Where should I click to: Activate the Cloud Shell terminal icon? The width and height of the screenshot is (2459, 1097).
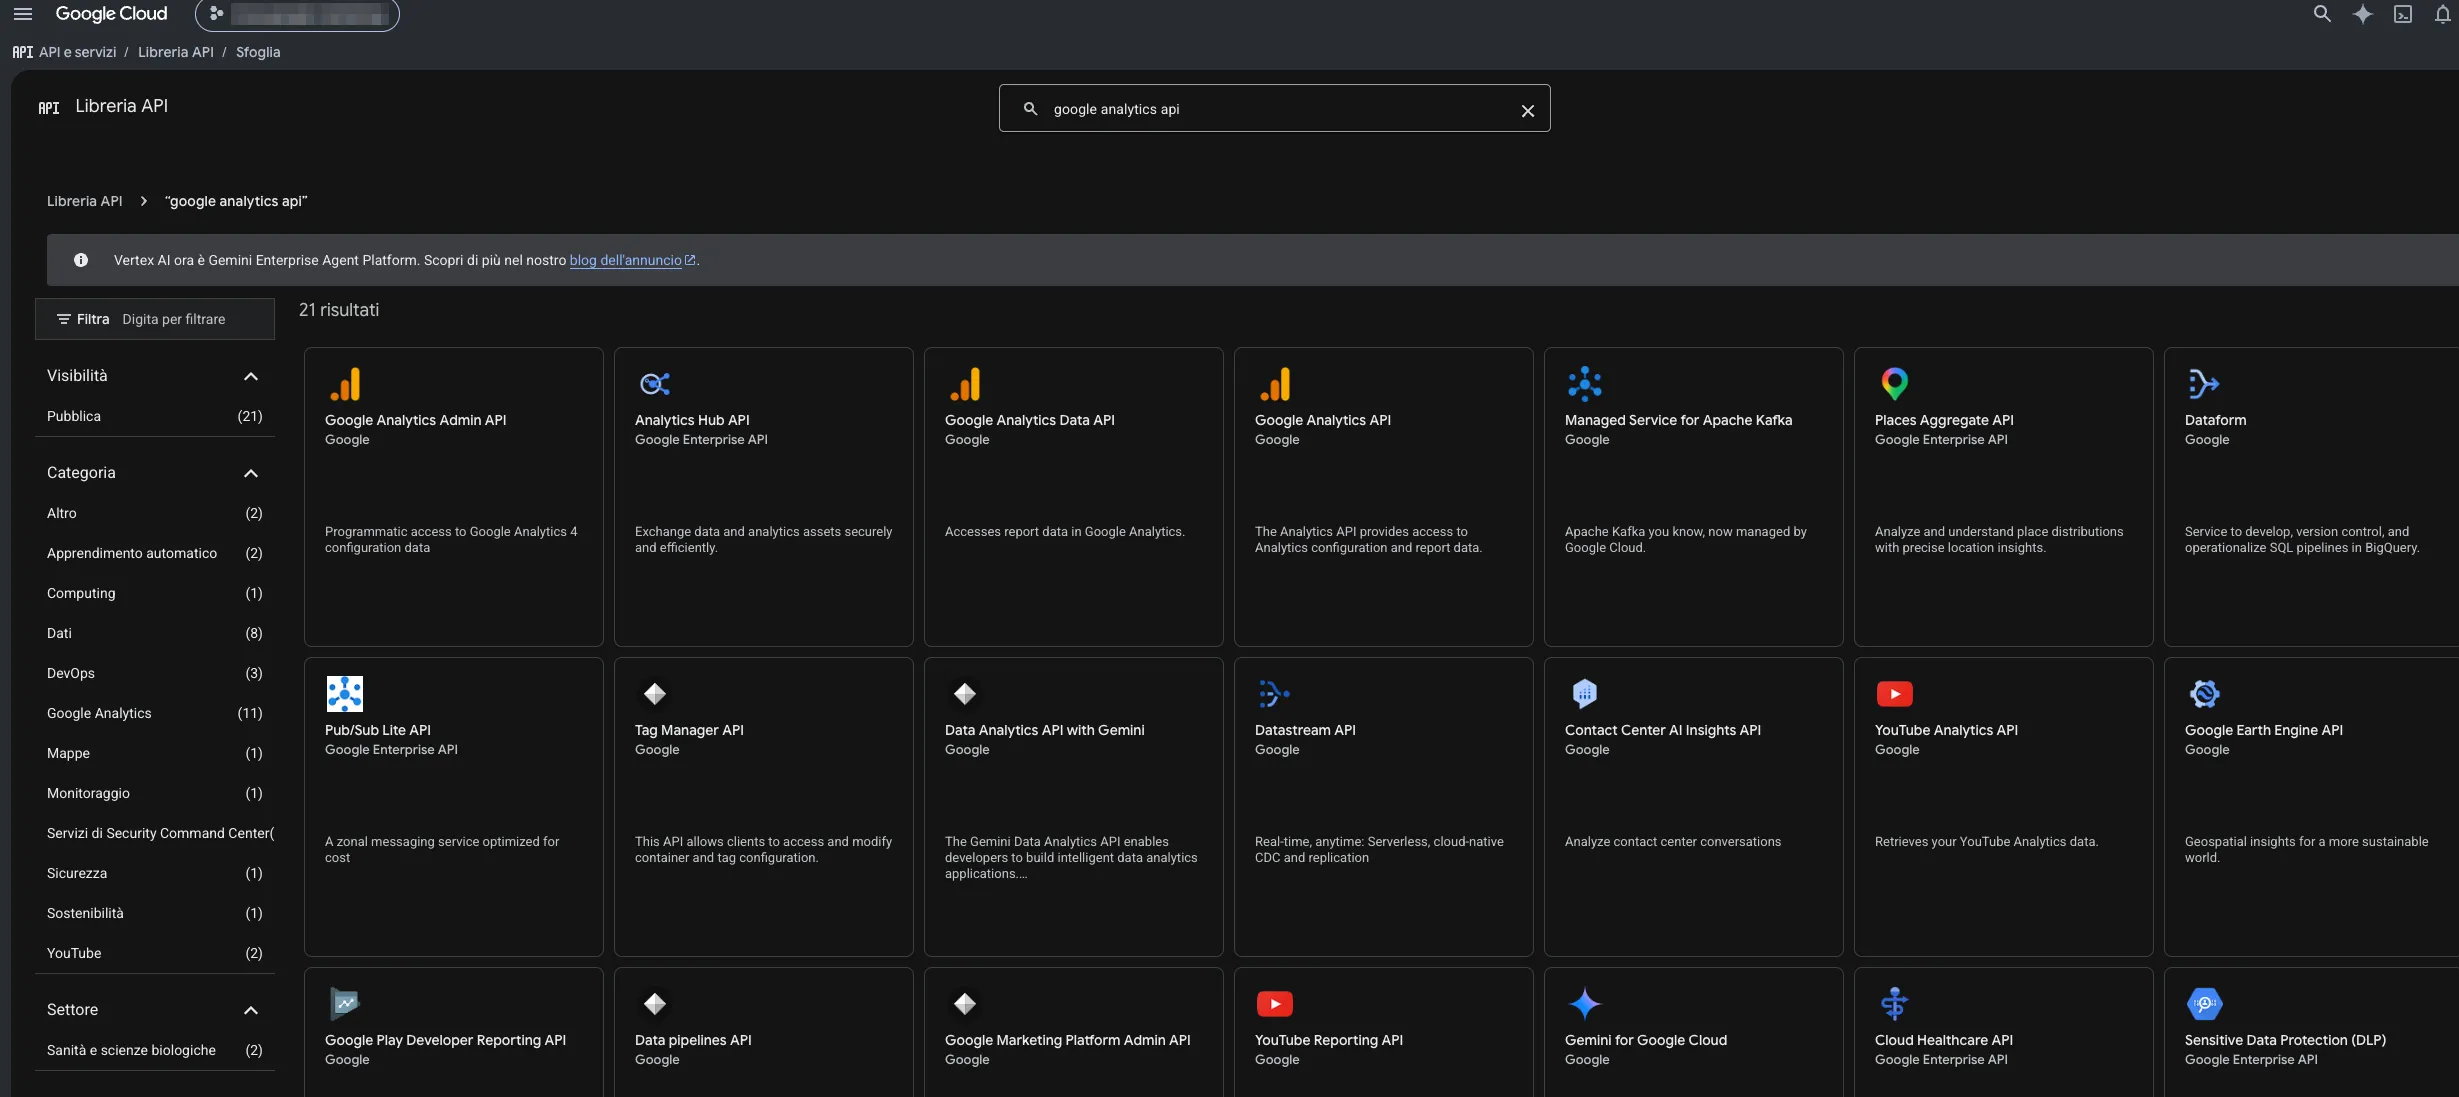(x=2402, y=14)
